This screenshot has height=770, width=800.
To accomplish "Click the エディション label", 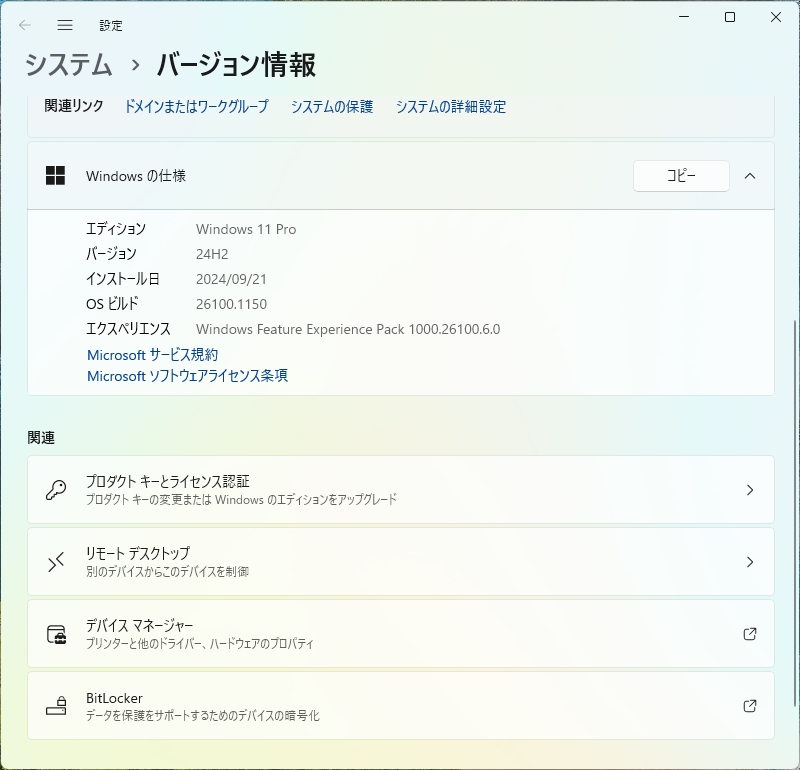I will (x=116, y=229).
